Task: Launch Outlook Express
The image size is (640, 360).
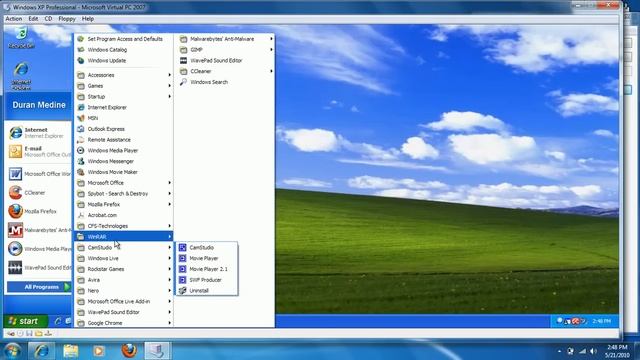Action: pos(124,129)
